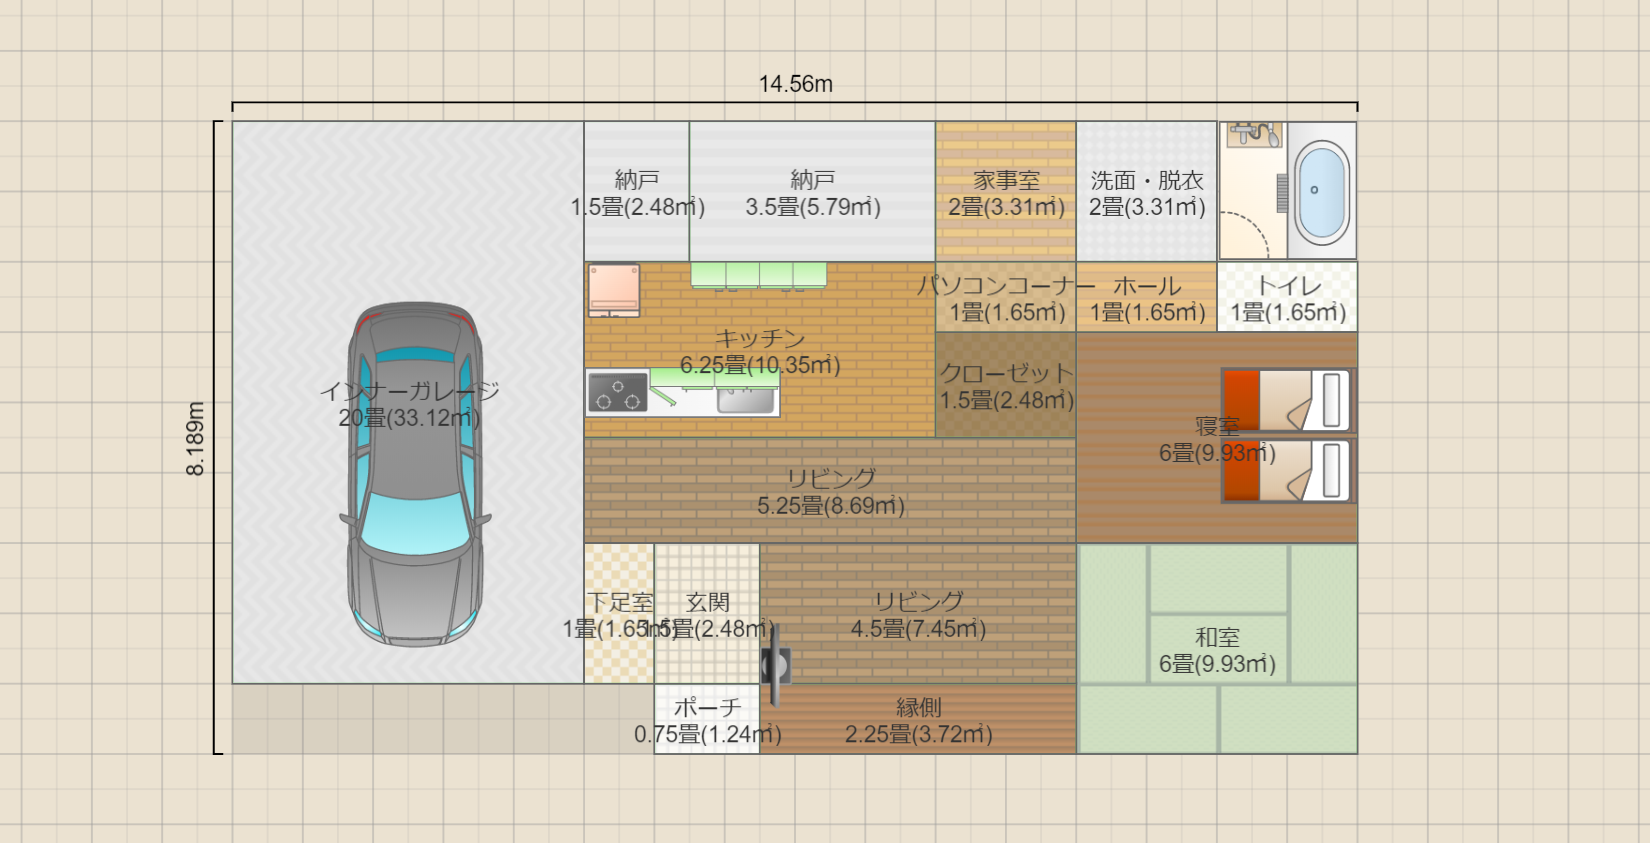1650x843 pixels.
Task: Select the インナーガレージ room label
Action: point(409,404)
